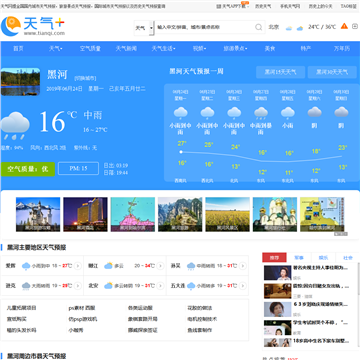Image resolution: width=360 pixels, height=360 pixels.
Task: Click the arrow button in 逊克 row
Action: [x=78, y=286]
